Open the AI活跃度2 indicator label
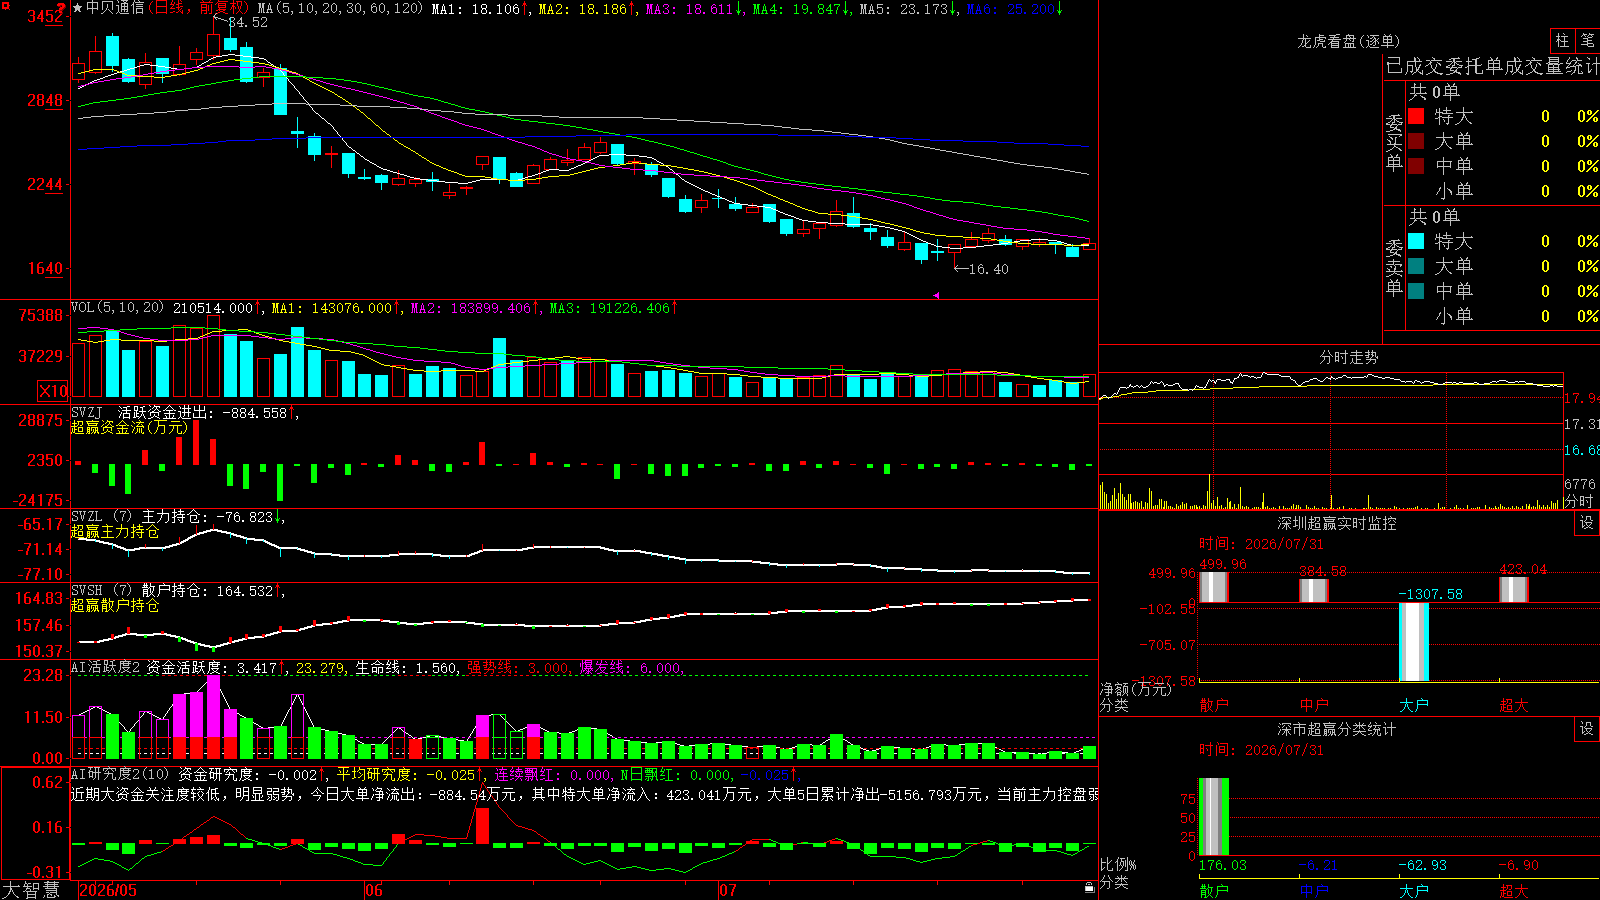This screenshot has width=1600, height=900. pos(105,668)
